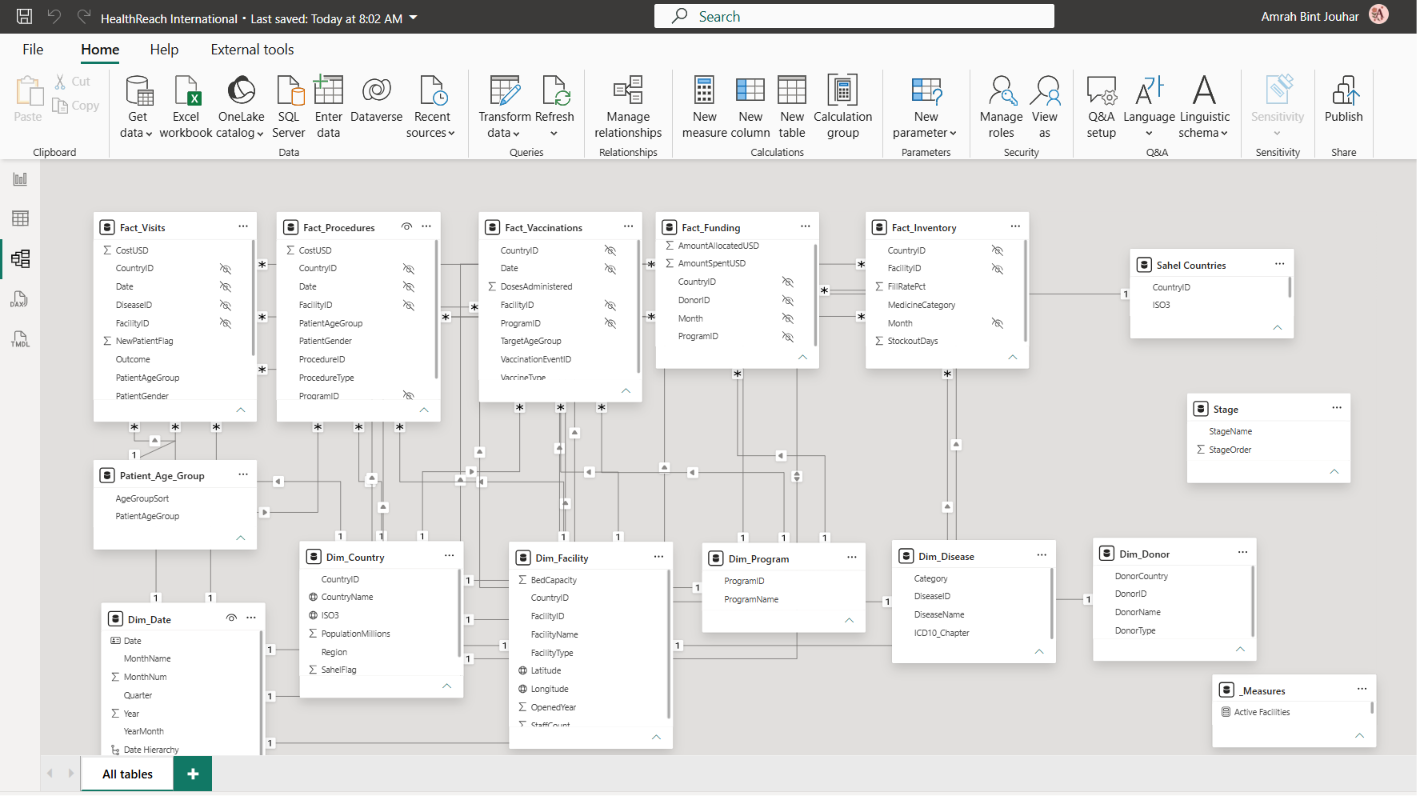The height and width of the screenshot is (796, 1417).
Task: Select the Date Hierarchy in Dim_Date
Action: [x=152, y=750]
